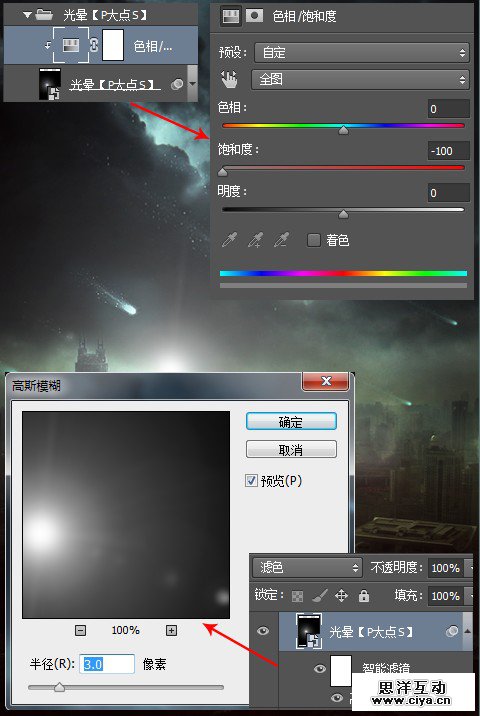Click the 饱和度 saturation slider handle
Image resolution: width=480 pixels, height=716 pixels.
pyautogui.click(x=222, y=172)
